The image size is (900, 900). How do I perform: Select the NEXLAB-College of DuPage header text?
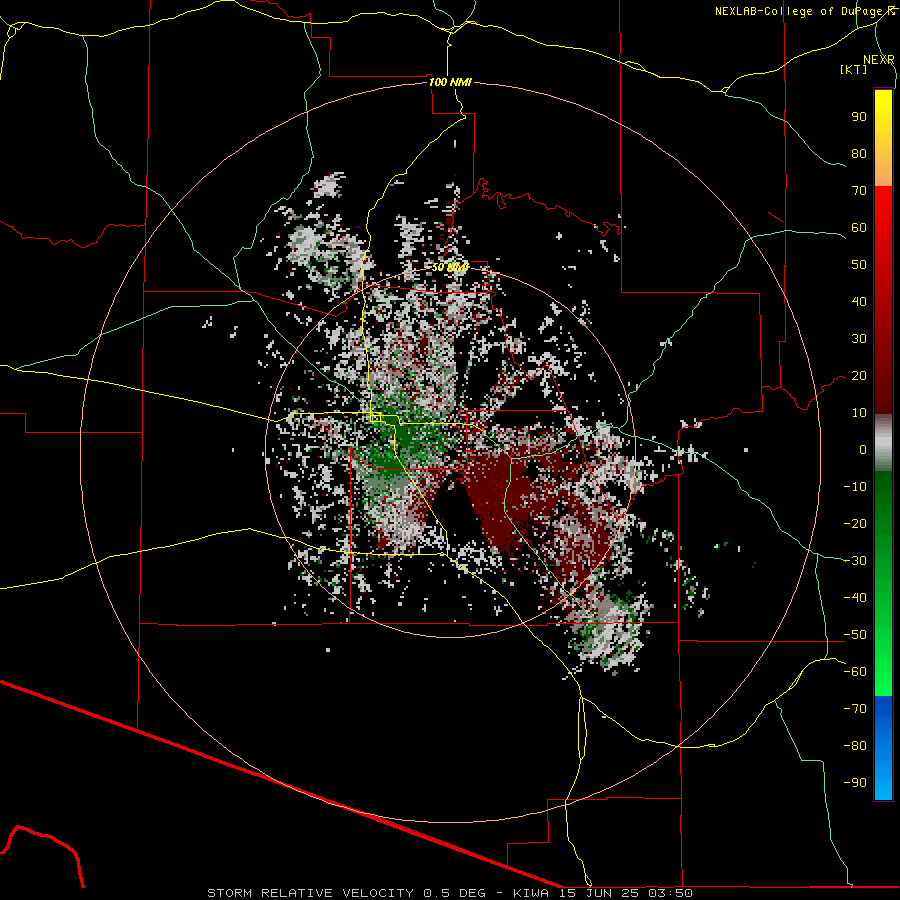(804, 11)
